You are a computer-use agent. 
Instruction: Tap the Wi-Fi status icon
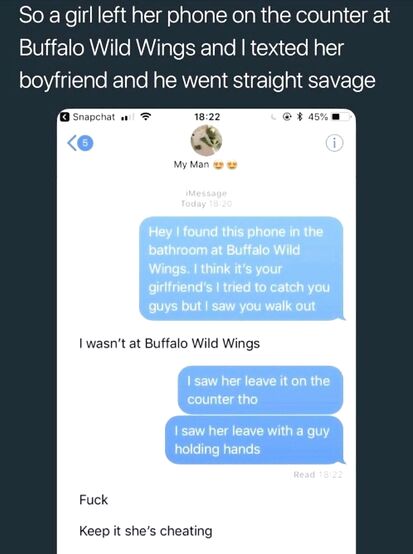(146, 117)
